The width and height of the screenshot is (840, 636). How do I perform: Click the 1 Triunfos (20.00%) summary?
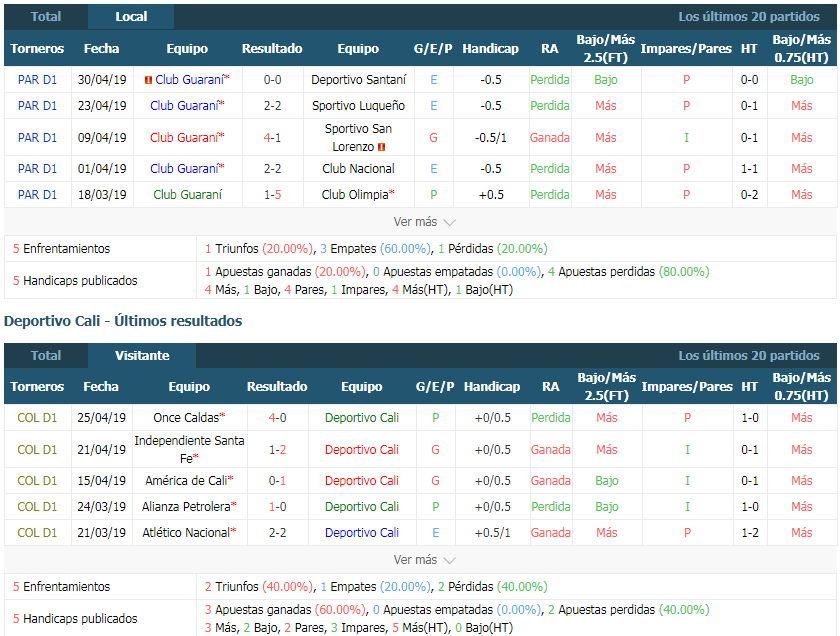coord(259,249)
